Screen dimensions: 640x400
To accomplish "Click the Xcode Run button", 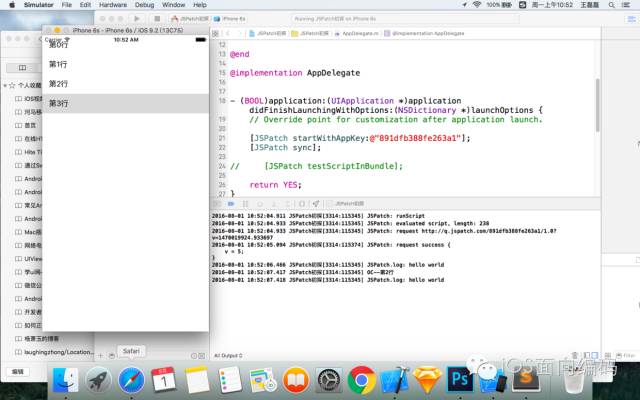I will pos(137,19).
